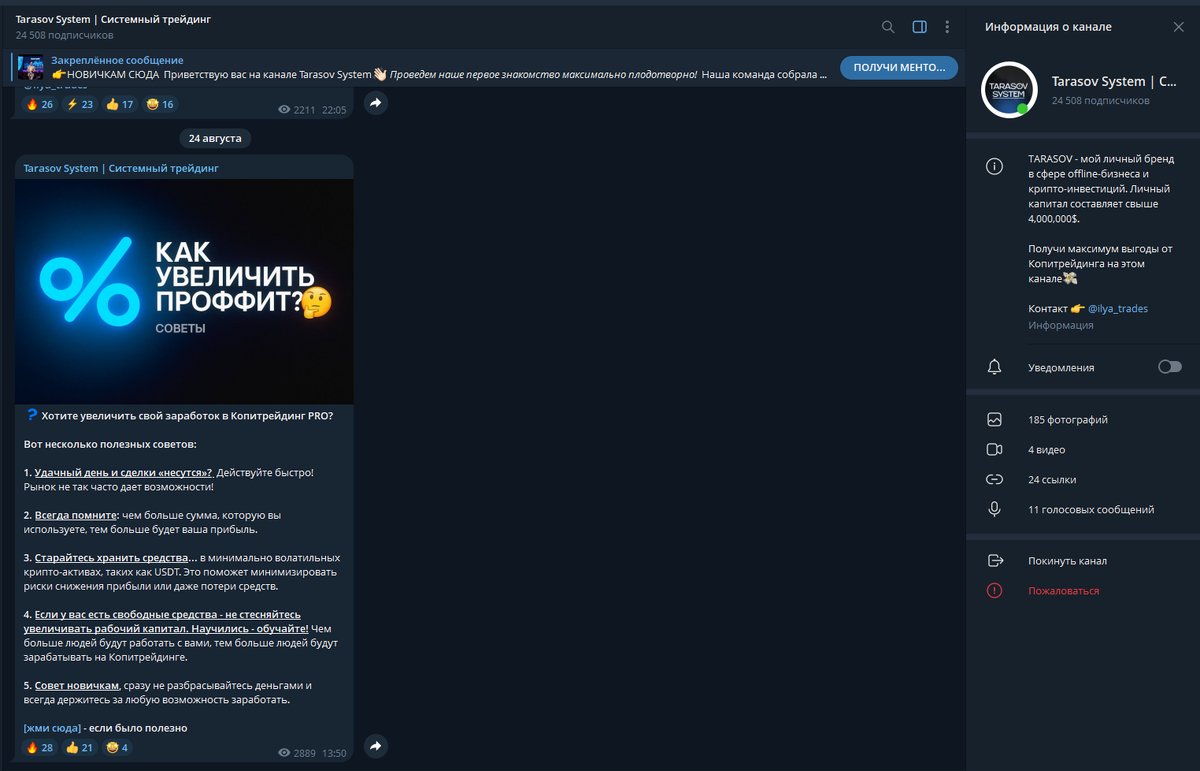Image resolution: width=1200 pixels, height=771 pixels.
Task: Open search in channel header
Action: (x=888, y=27)
